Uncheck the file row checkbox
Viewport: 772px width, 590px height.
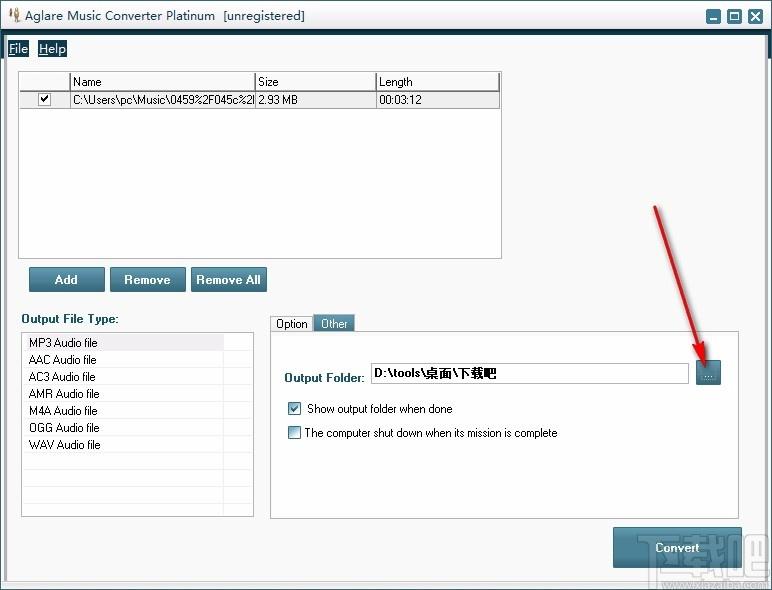click(44, 99)
